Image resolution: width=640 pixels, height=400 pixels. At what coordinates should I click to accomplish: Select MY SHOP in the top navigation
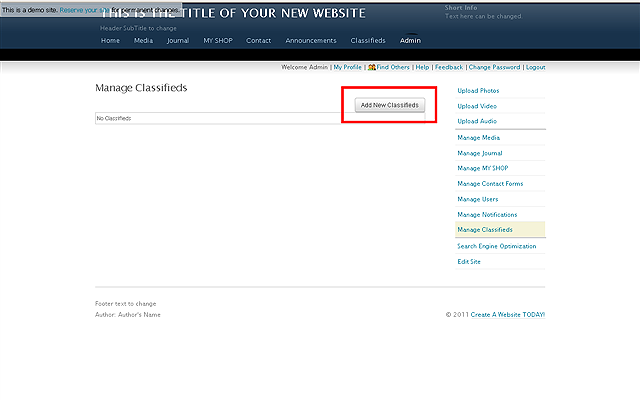pyautogui.click(x=217, y=41)
